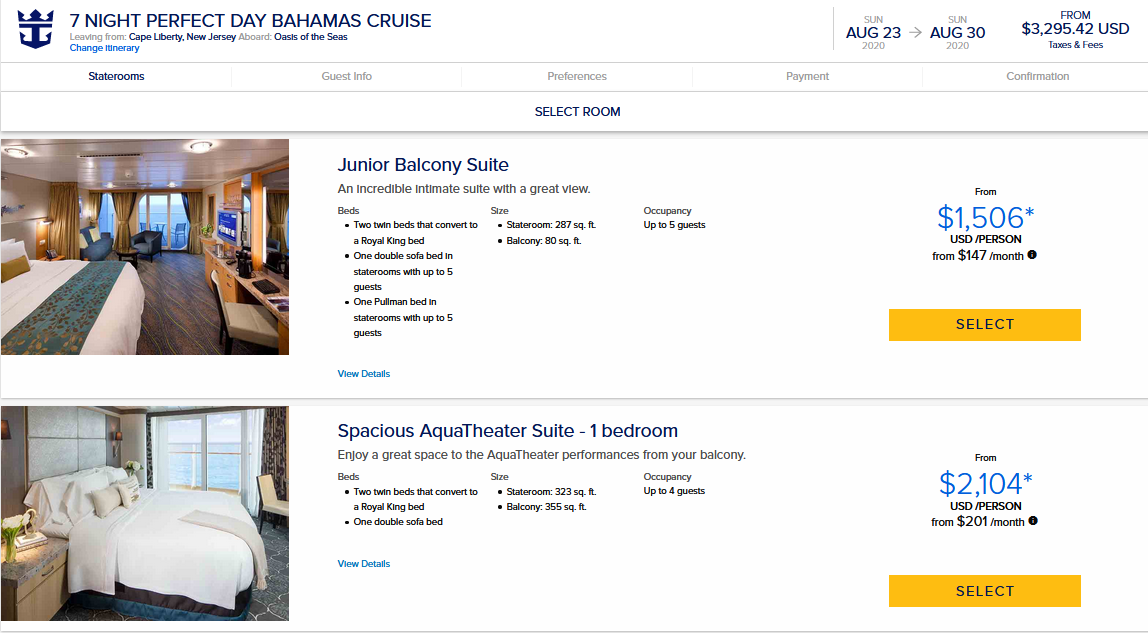Switch to the Staterooms step tab
Image resolution: width=1148 pixels, height=633 pixels.
(116, 76)
